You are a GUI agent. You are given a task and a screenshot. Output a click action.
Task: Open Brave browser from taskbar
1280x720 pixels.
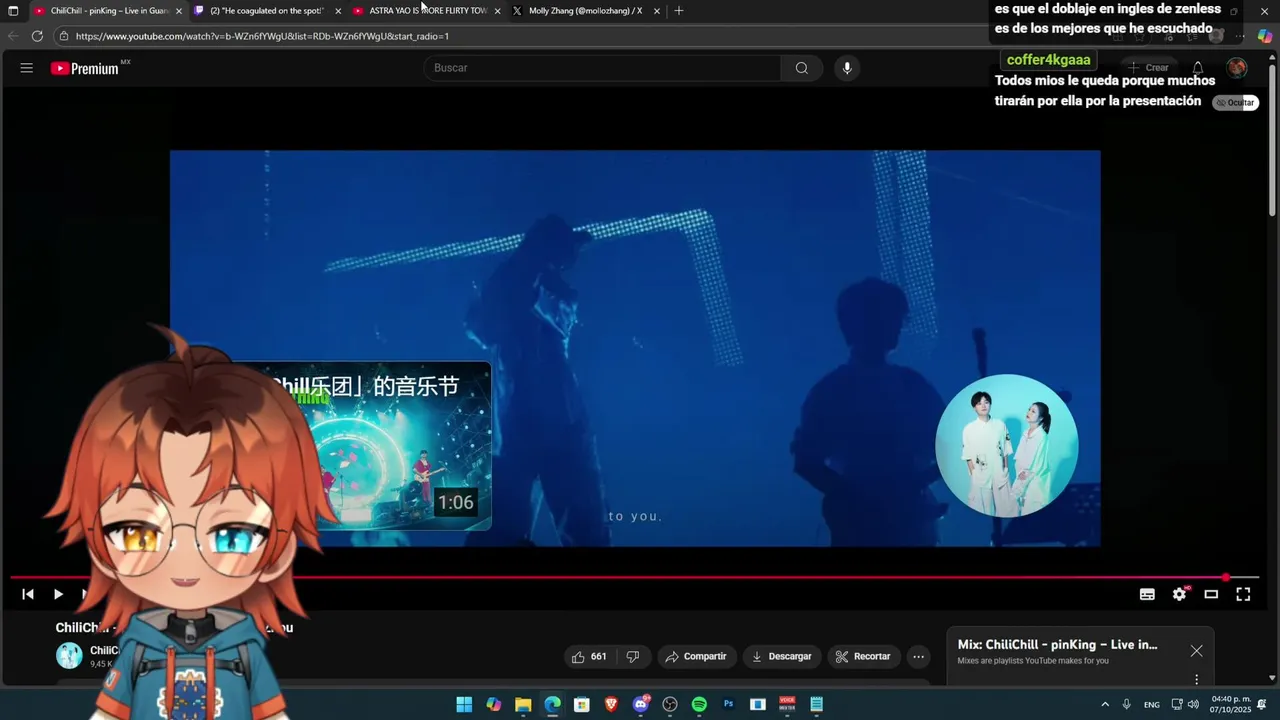[x=611, y=704]
